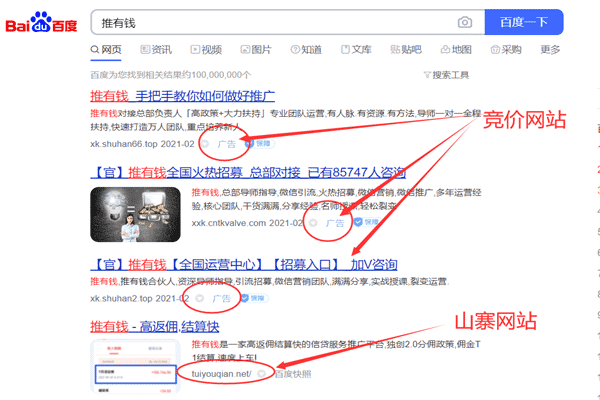
Task: Expand the arrow icon beside the shuhan66.top URL
Action: click(205, 144)
